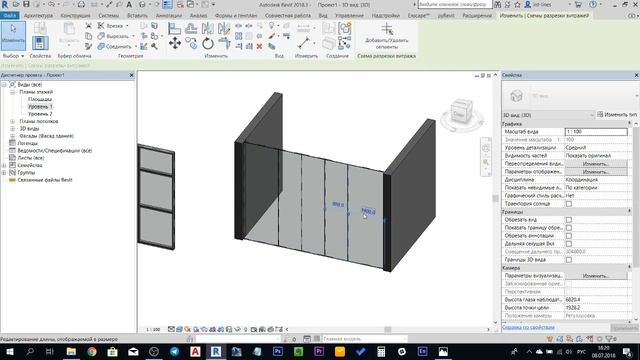Click the ViewCube in 3D view

[x=461, y=112]
